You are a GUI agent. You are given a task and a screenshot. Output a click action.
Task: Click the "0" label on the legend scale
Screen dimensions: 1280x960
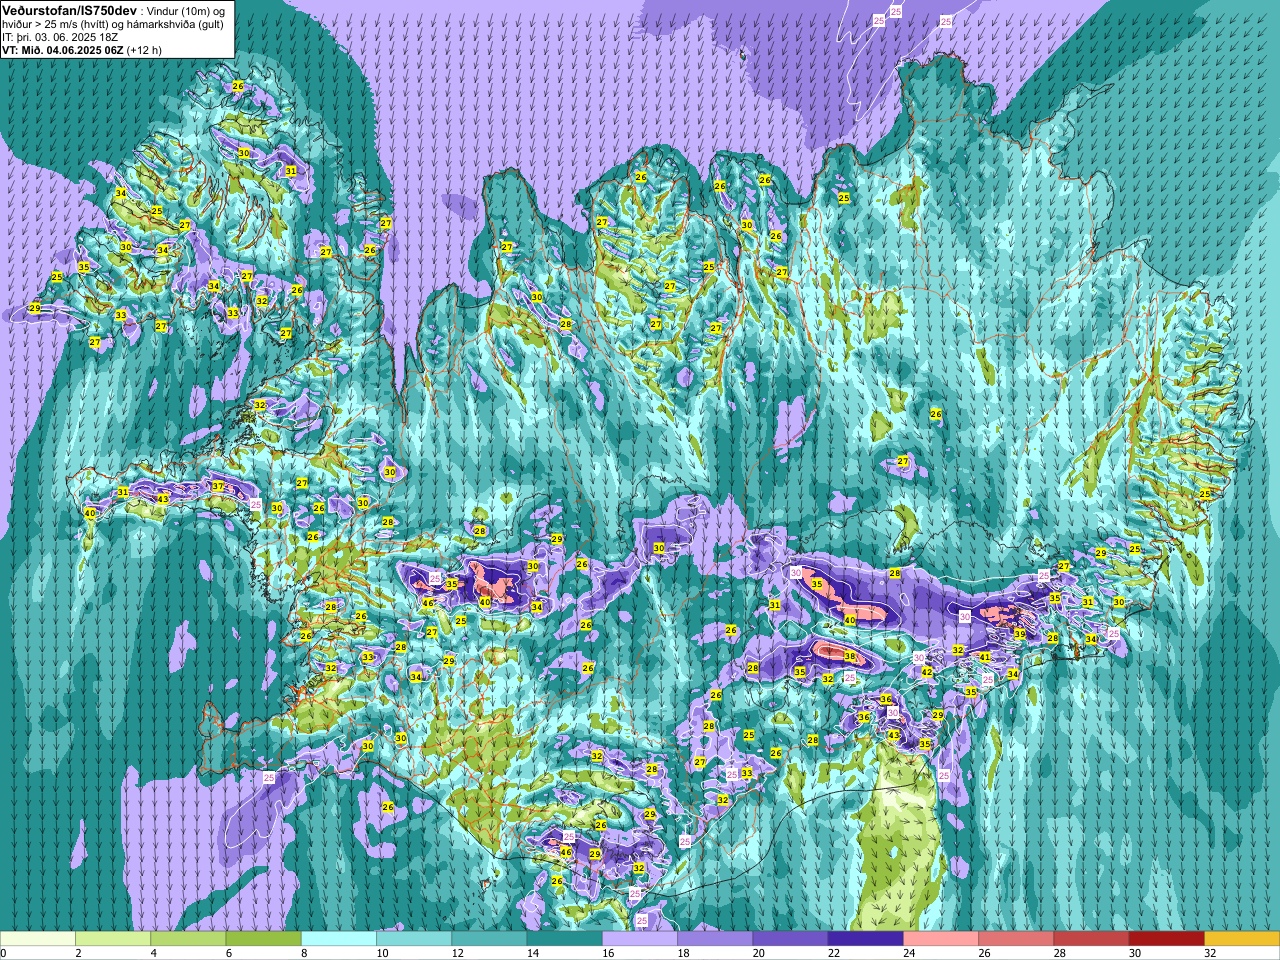pyautogui.click(x=3, y=954)
